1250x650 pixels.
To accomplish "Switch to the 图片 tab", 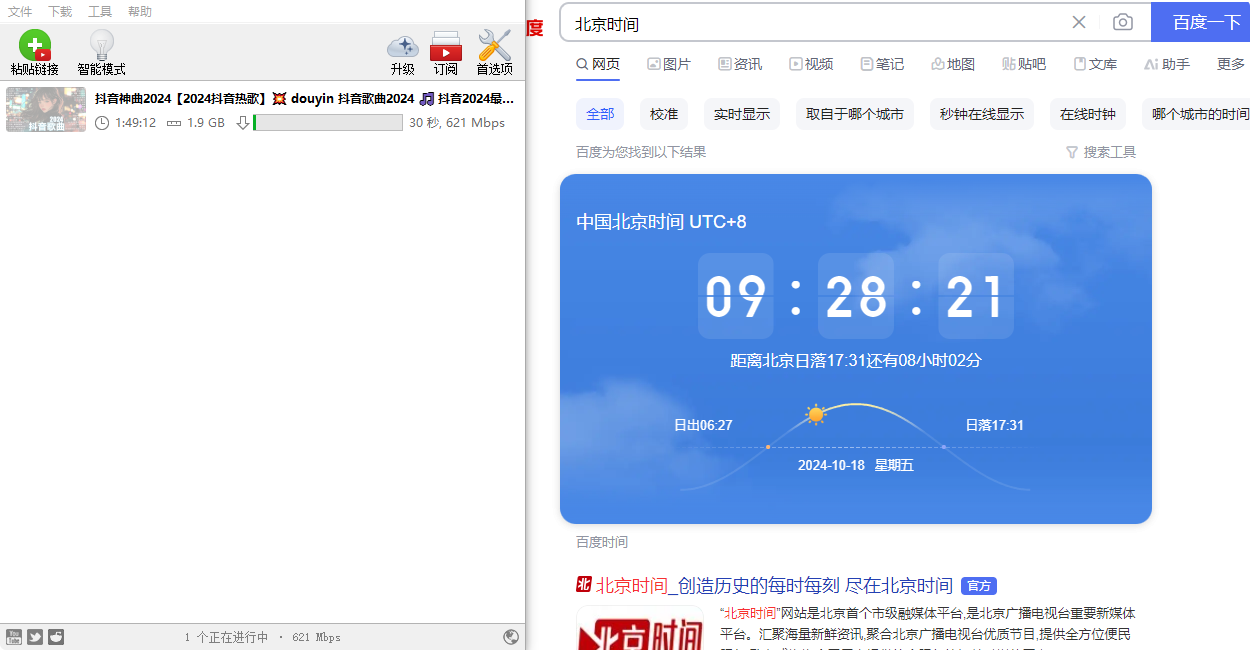I will (669, 64).
